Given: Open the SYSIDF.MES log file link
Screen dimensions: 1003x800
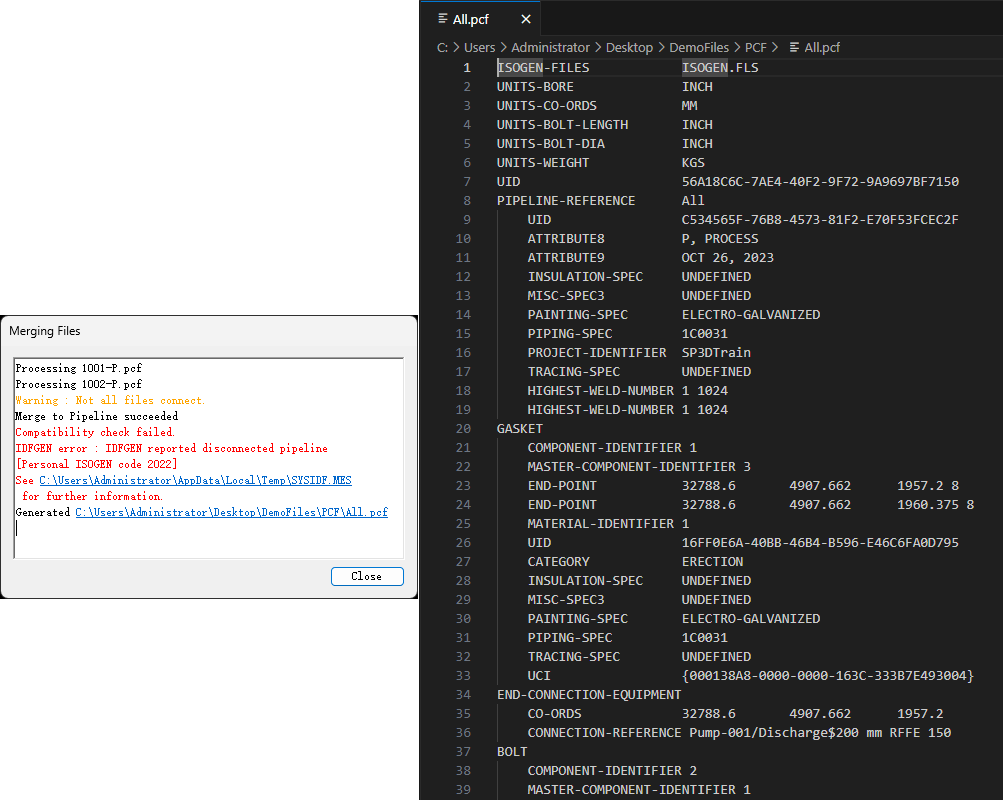Looking at the screenshot, I should pos(195,480).
